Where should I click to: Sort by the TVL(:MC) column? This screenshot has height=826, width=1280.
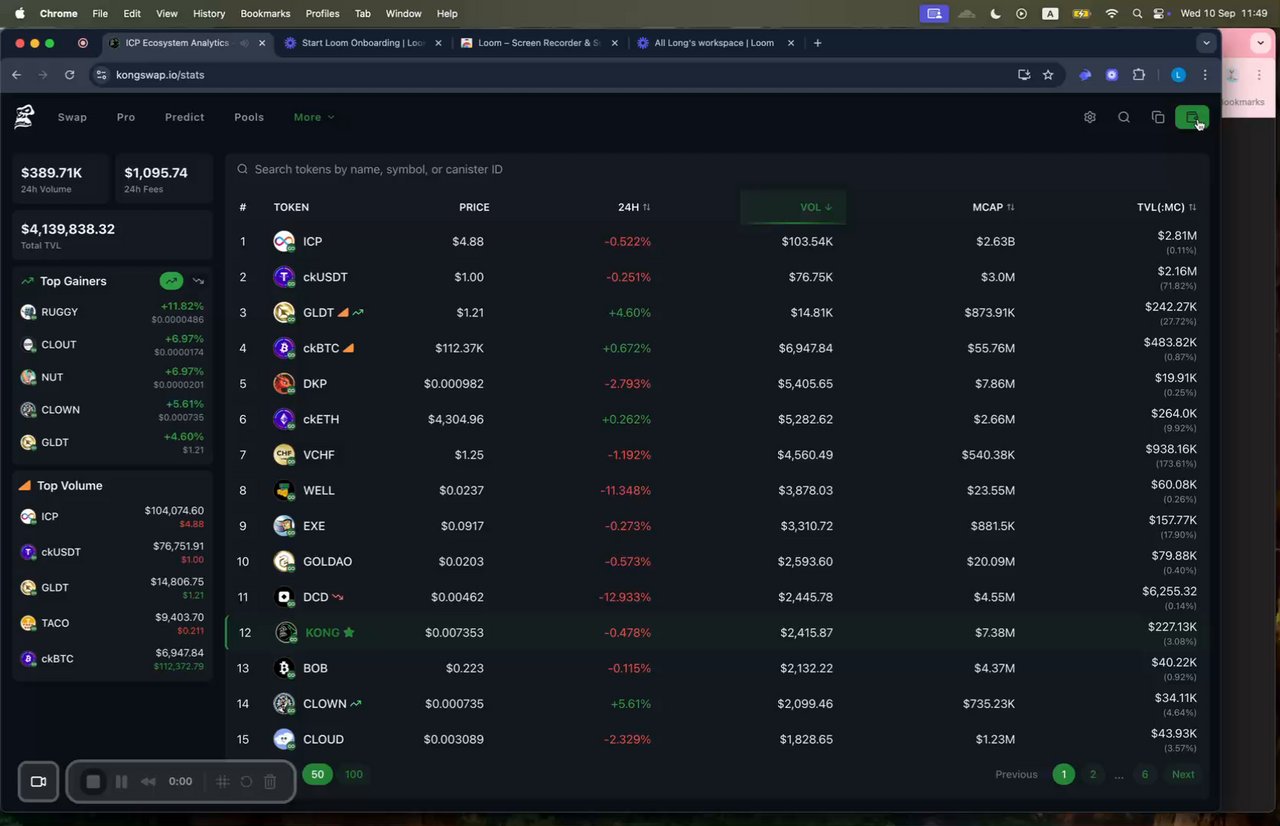(x=1166, y=207)
